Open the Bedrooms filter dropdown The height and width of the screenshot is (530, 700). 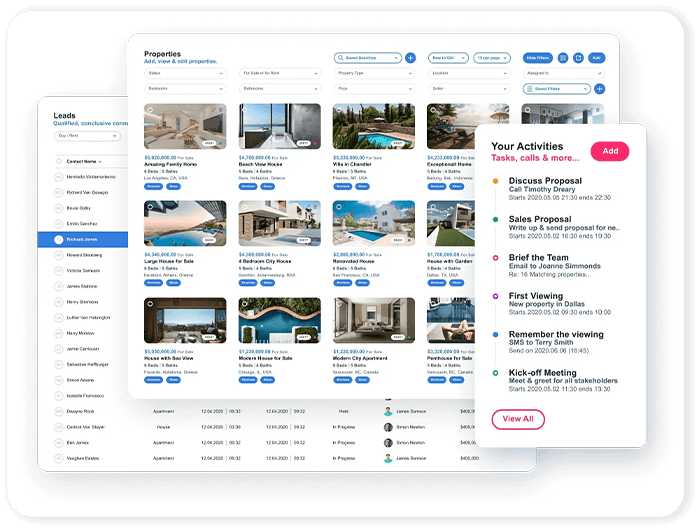click(185, 89)
